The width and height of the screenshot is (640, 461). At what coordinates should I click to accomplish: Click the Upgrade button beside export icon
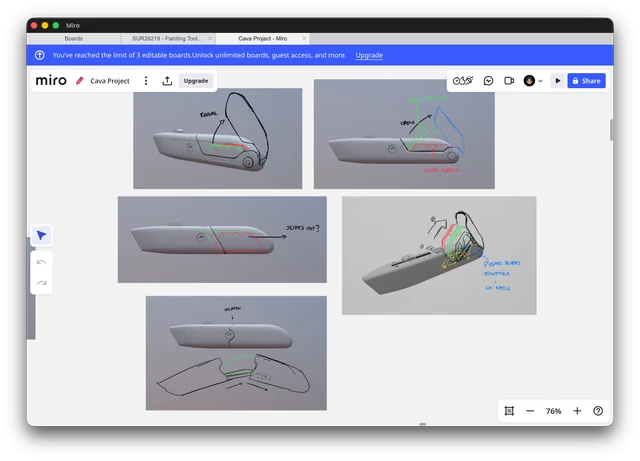point(196,81)
